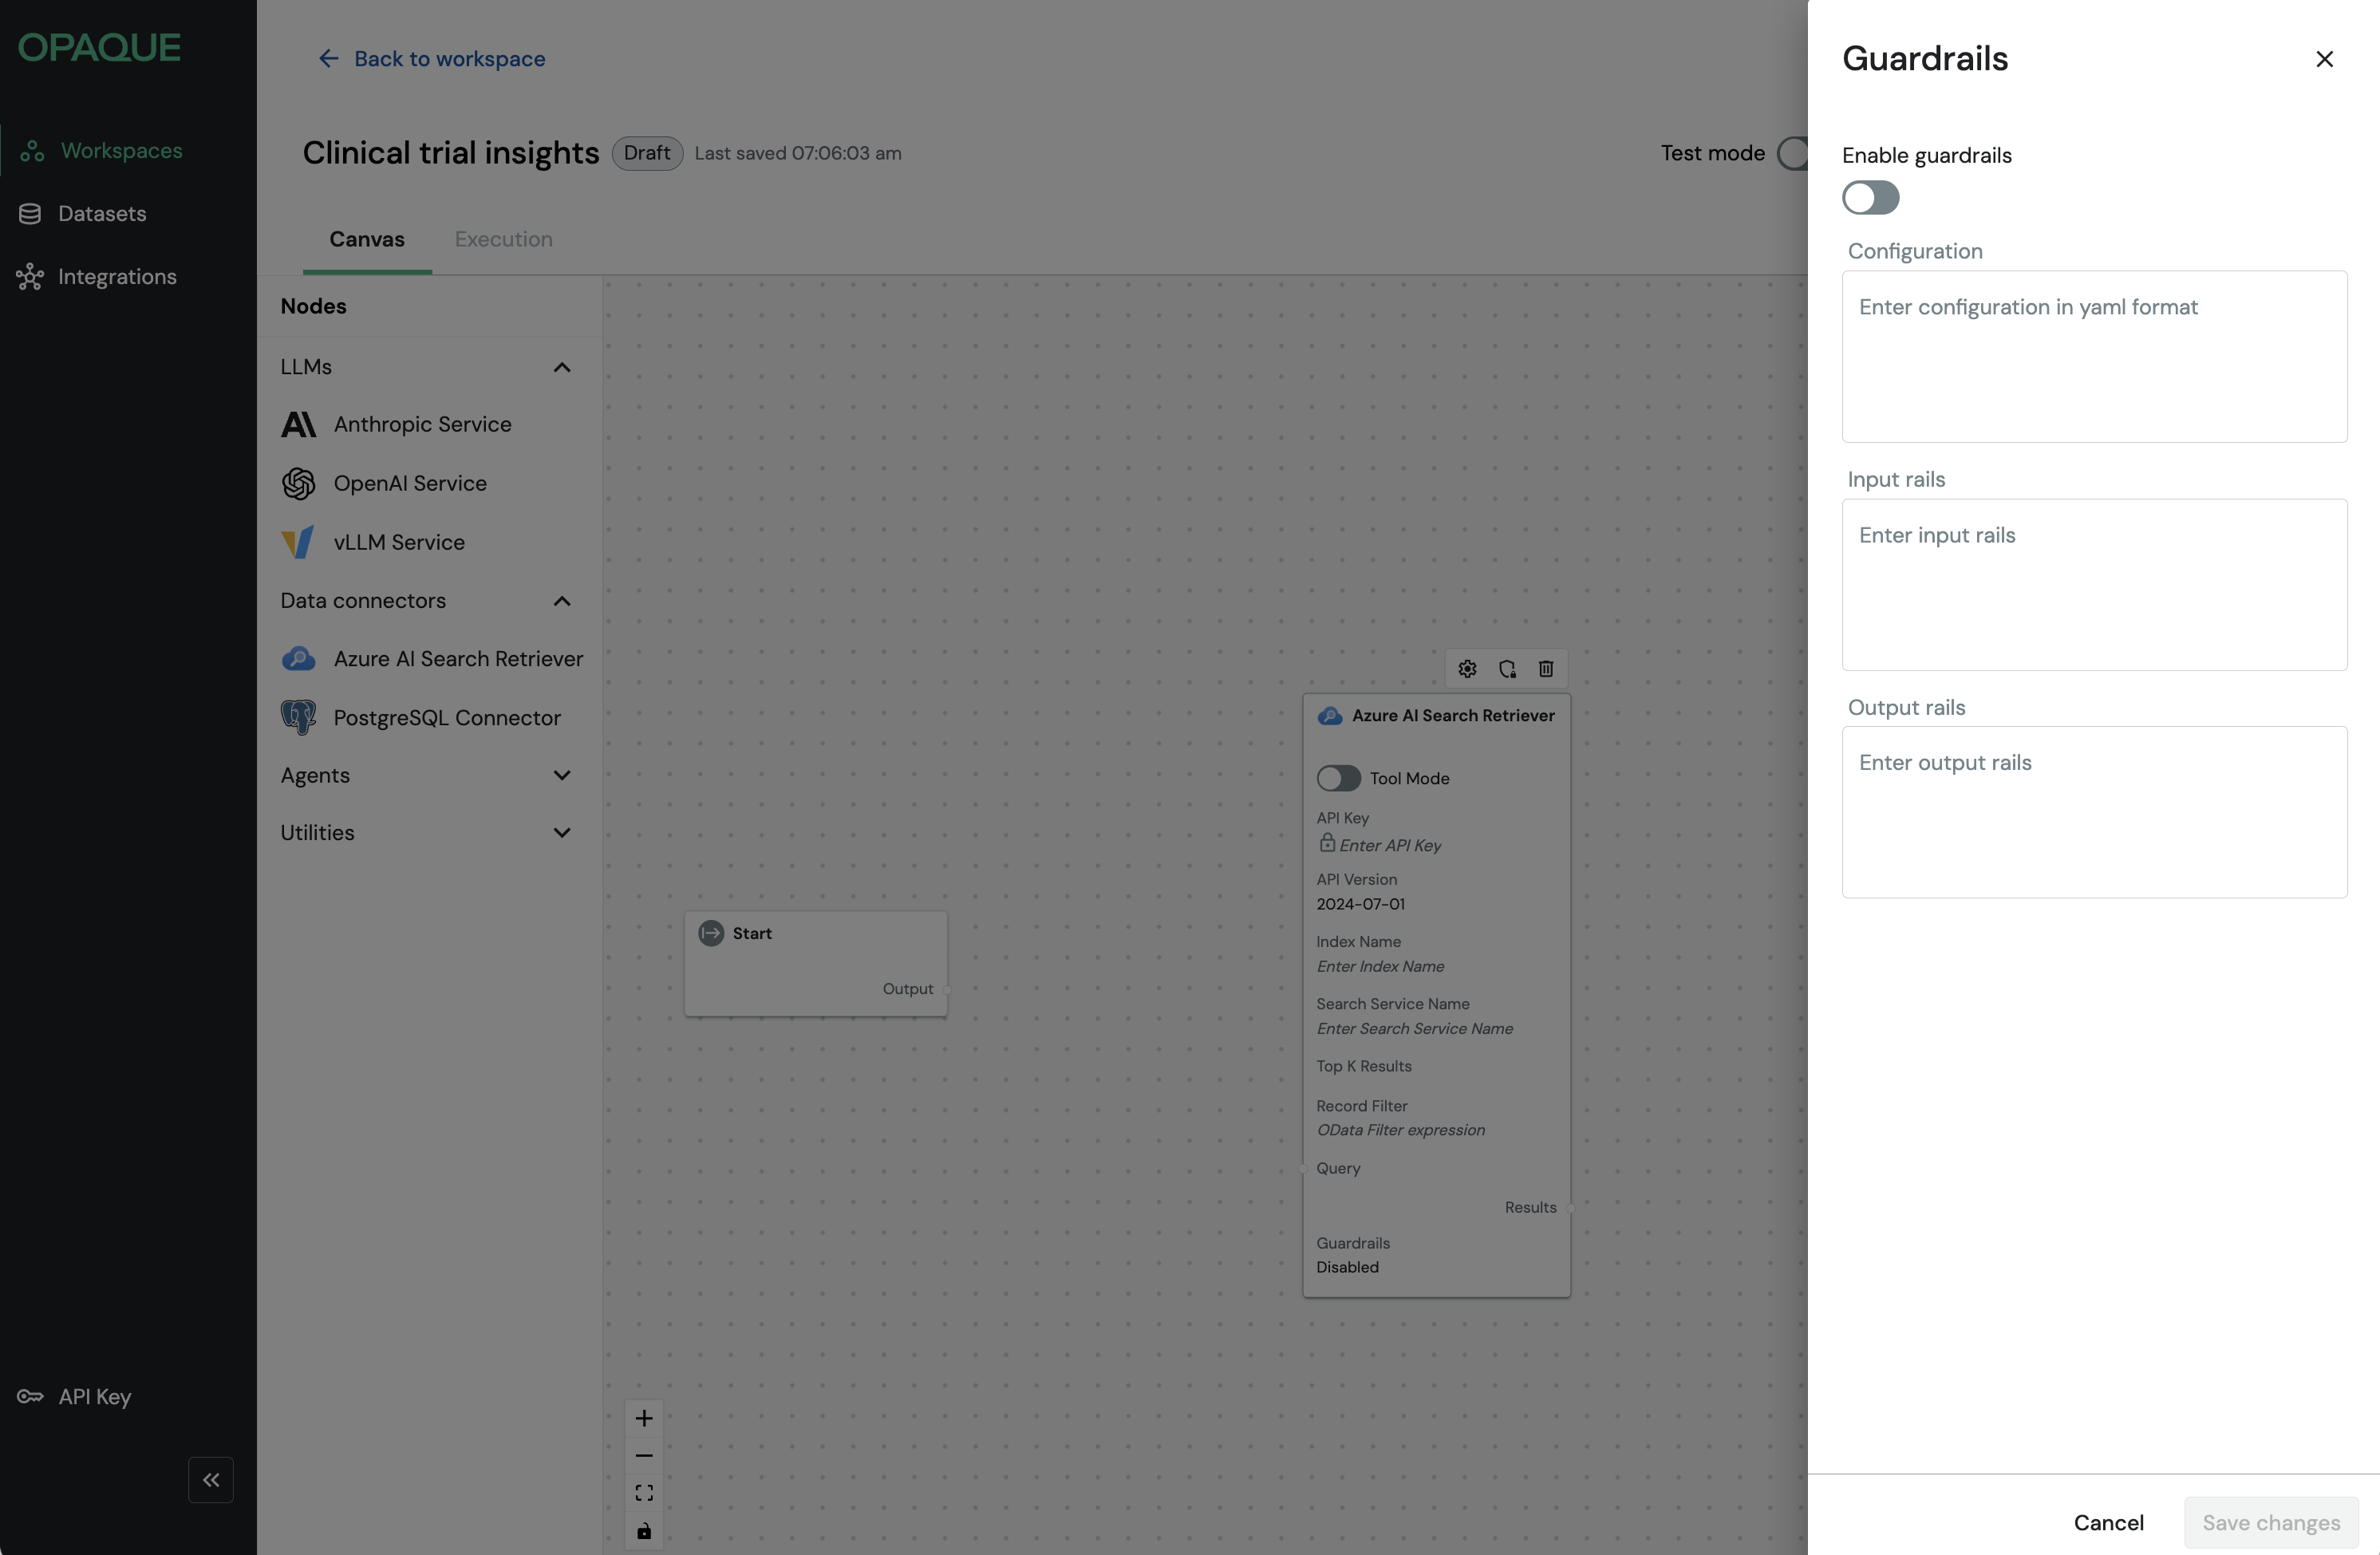The image size is (2380, 1555).
Task: Click the Cancel button
Action: tap(2108, 1522)
